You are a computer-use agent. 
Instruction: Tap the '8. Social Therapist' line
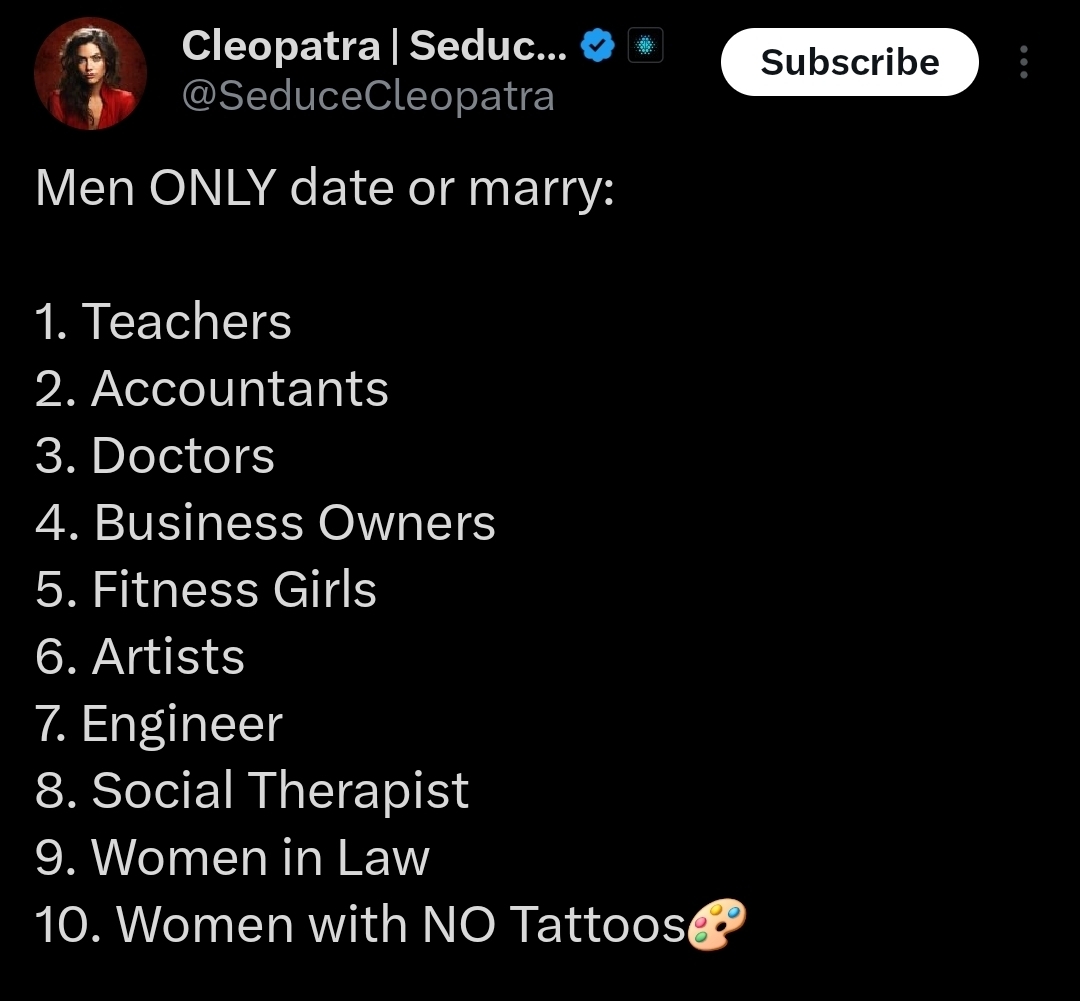coord(251,791)
